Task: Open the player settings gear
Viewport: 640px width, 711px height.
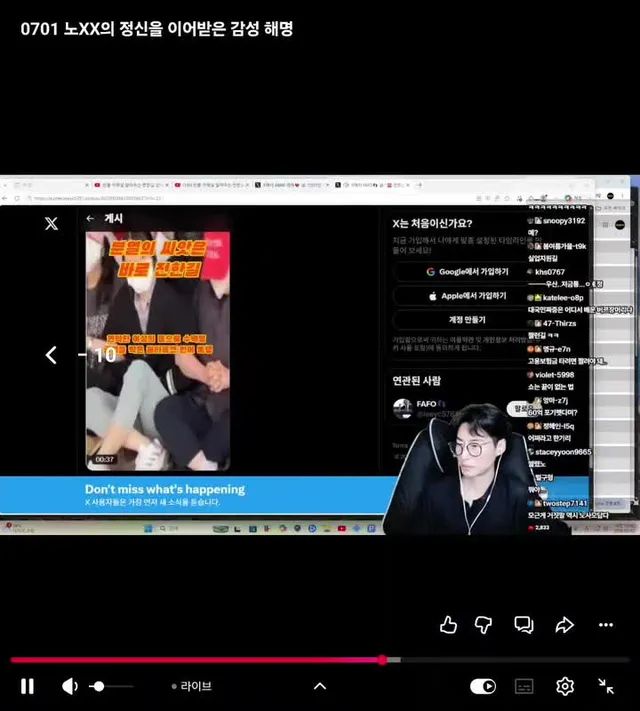Action: [565, 686]
